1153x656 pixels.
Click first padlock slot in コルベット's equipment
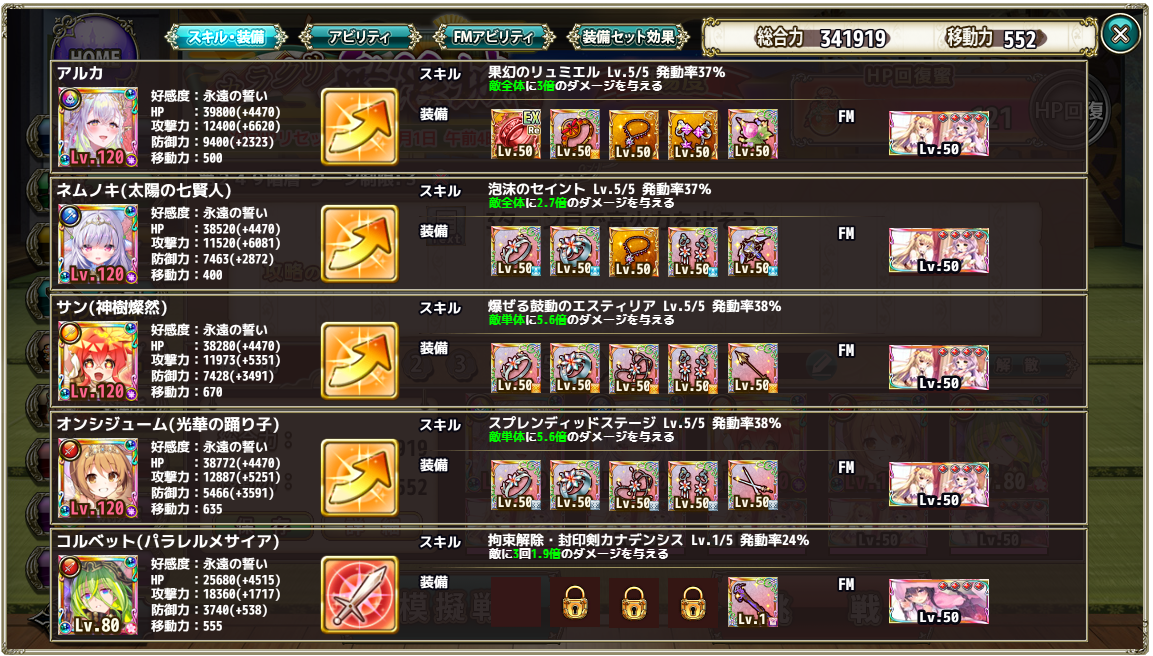[x=575, y=602]
